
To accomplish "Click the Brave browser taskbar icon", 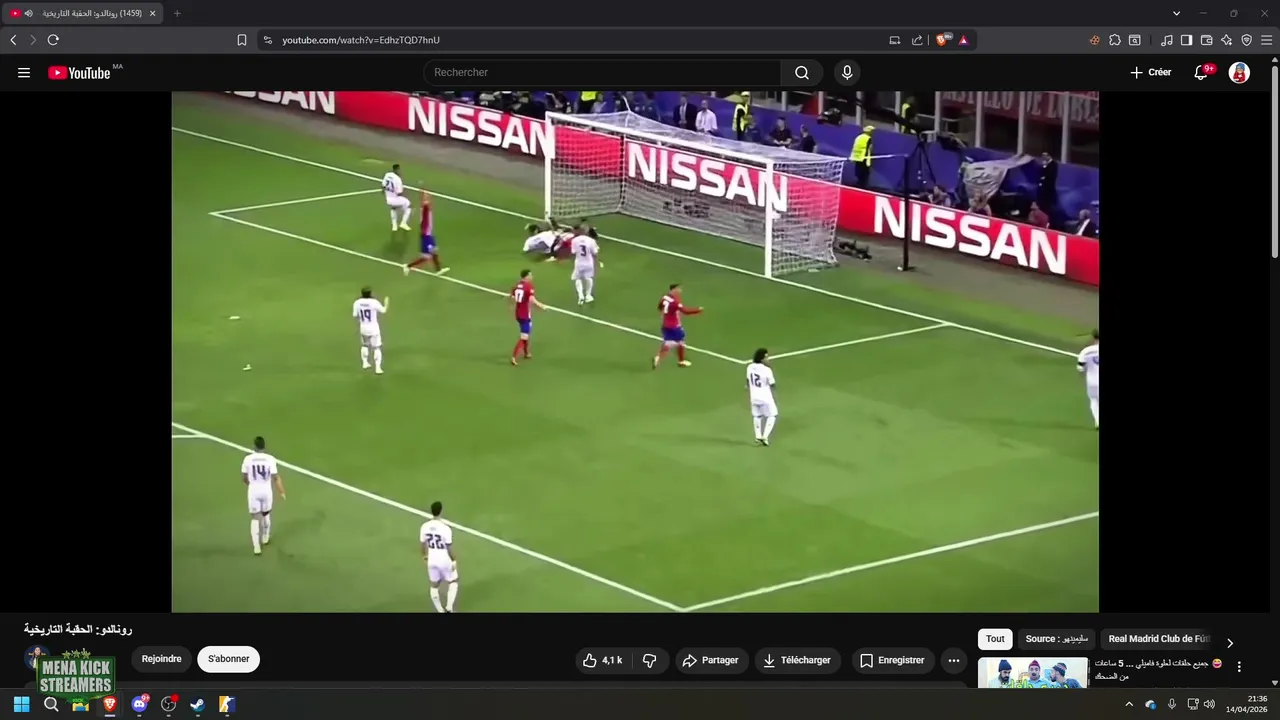I will 110,704.
